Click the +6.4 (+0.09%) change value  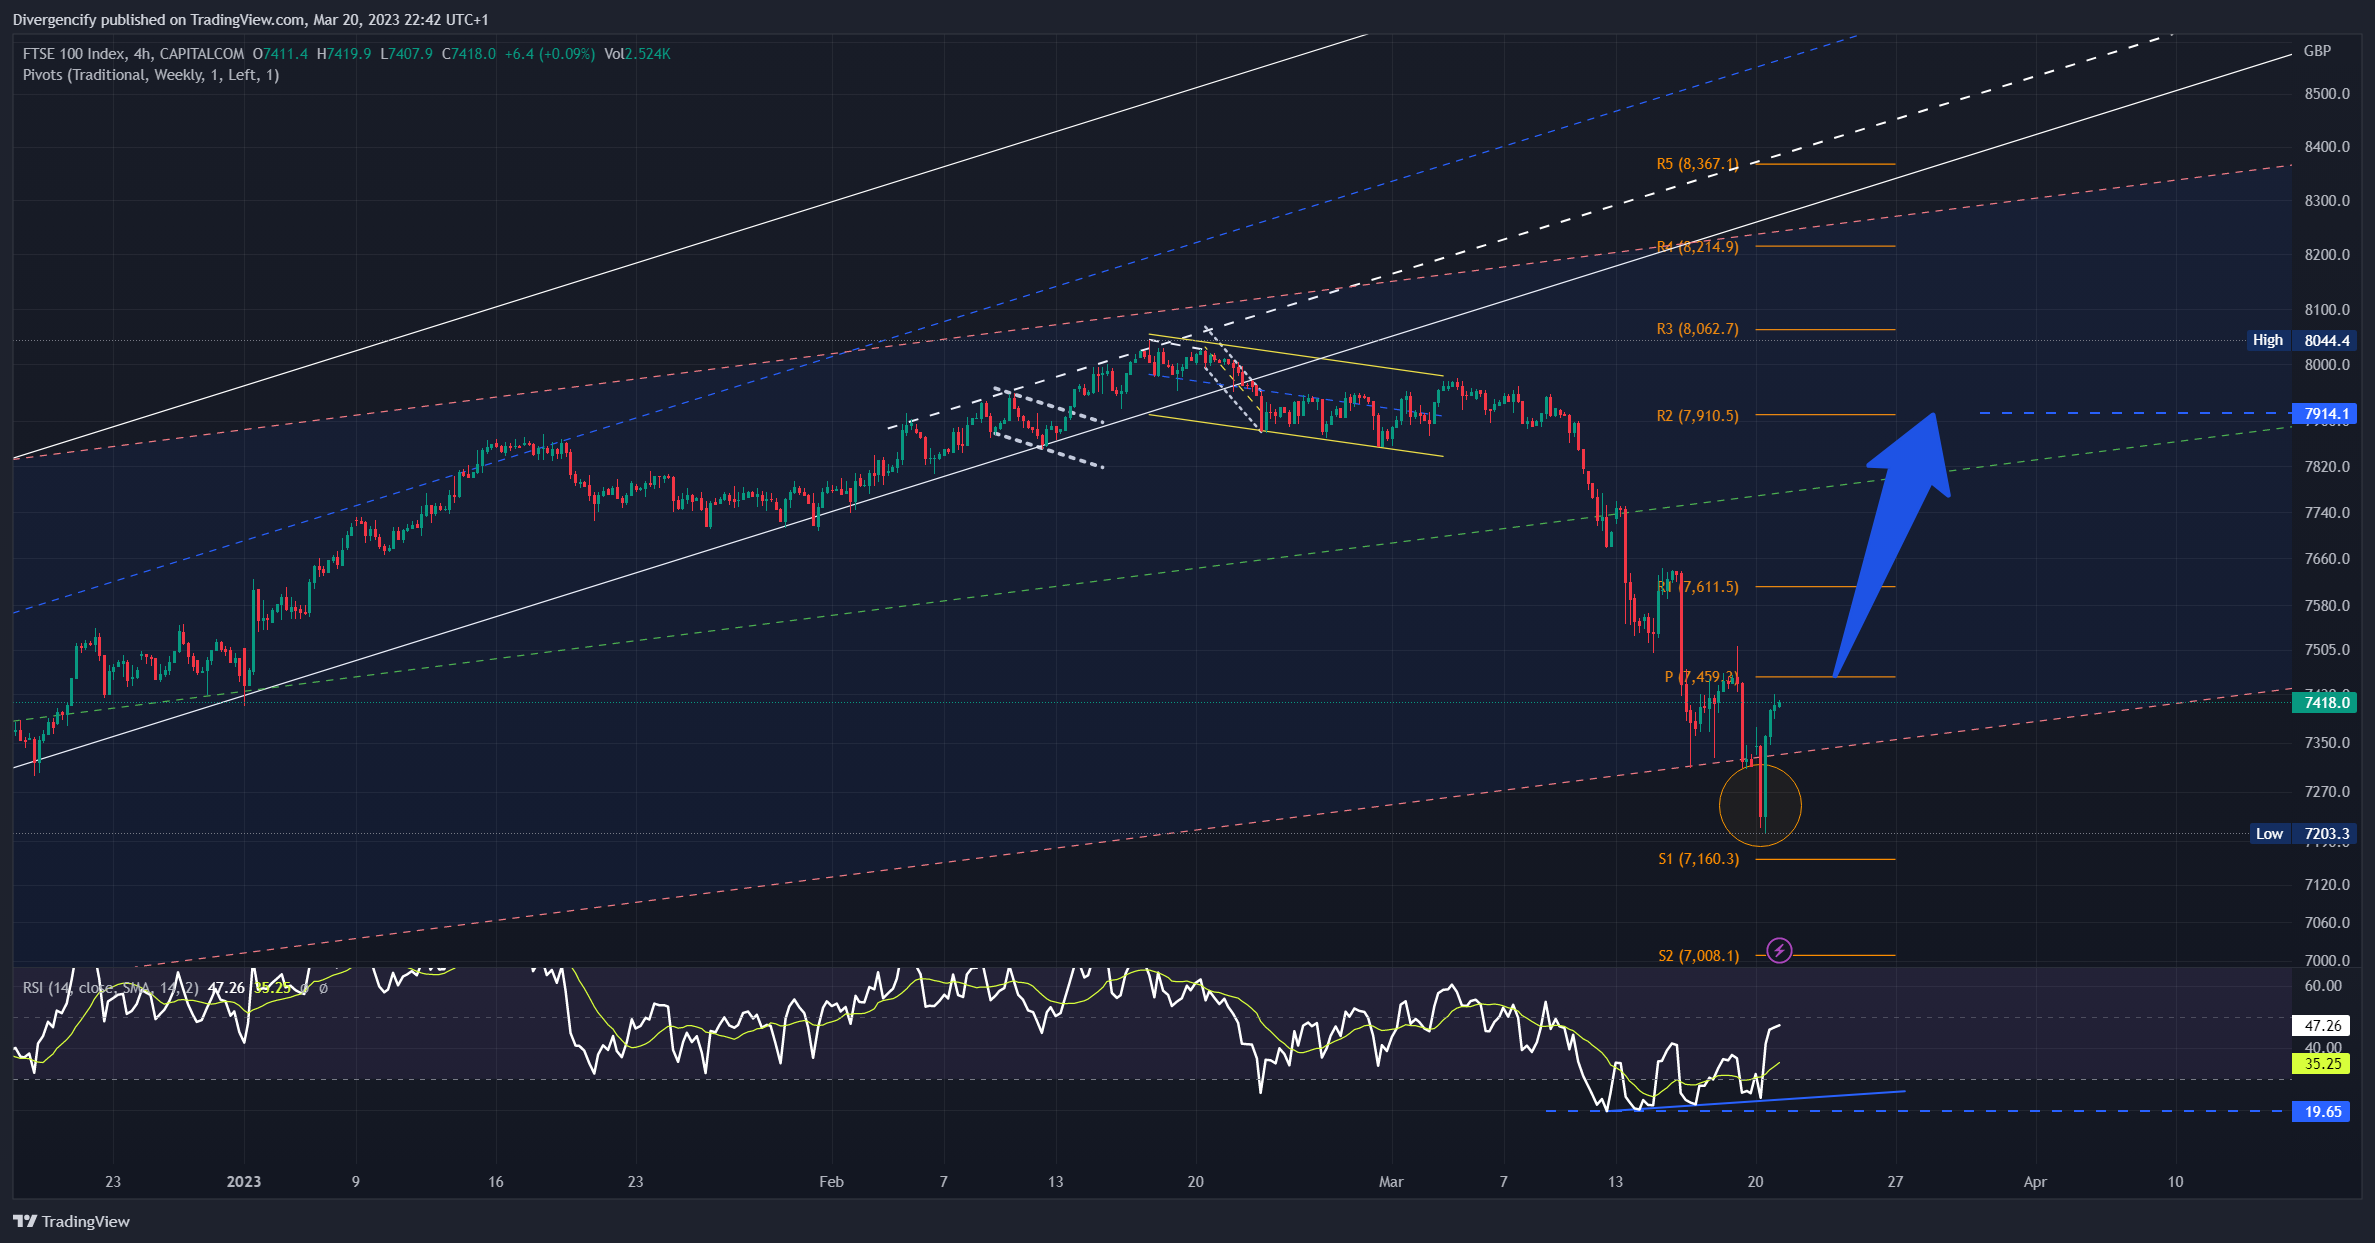(x=549, y=54)
